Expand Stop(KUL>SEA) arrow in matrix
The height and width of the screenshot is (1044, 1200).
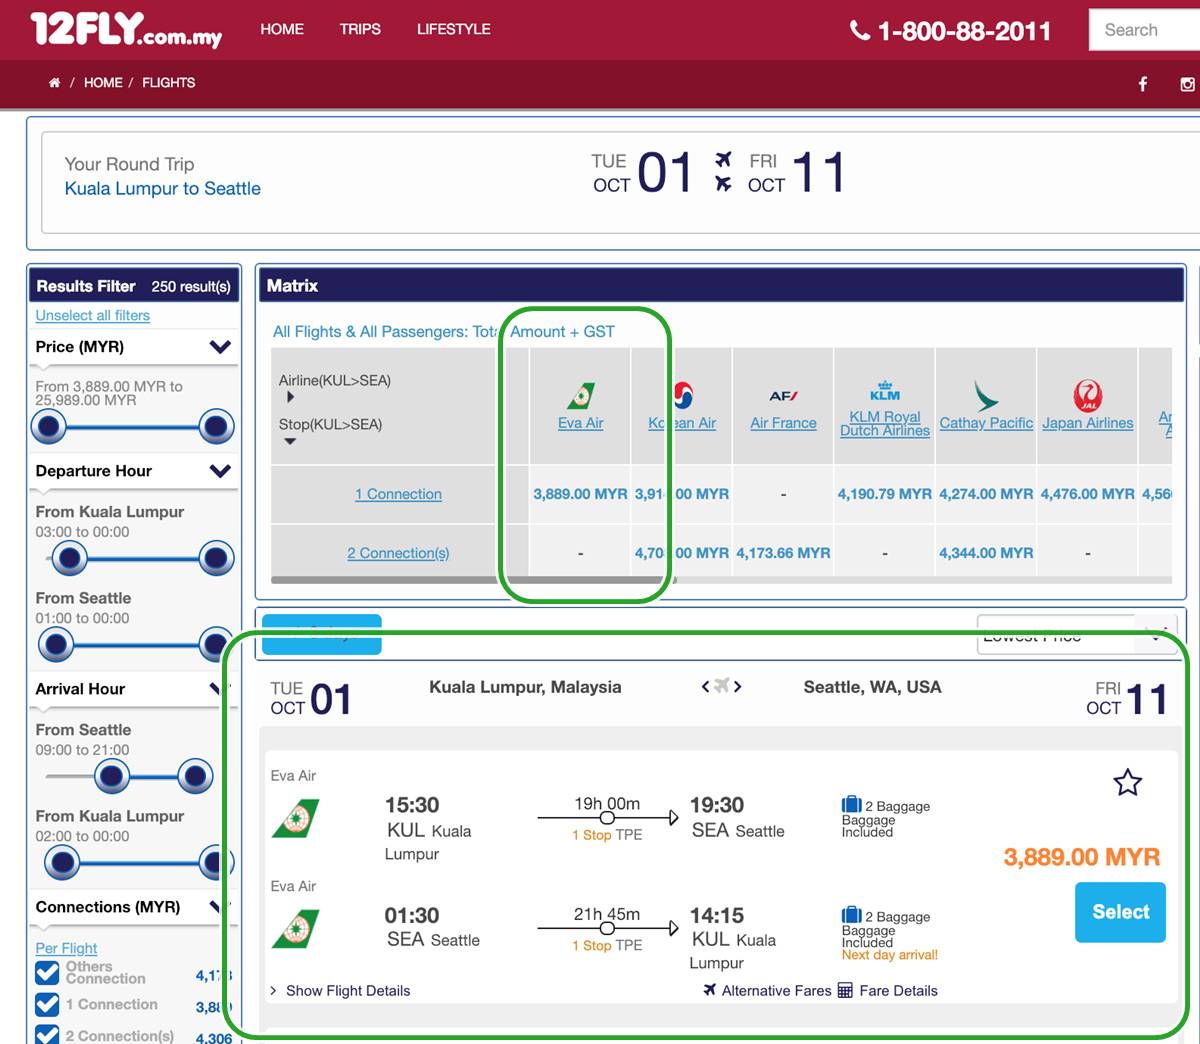(x=290, y=441)
